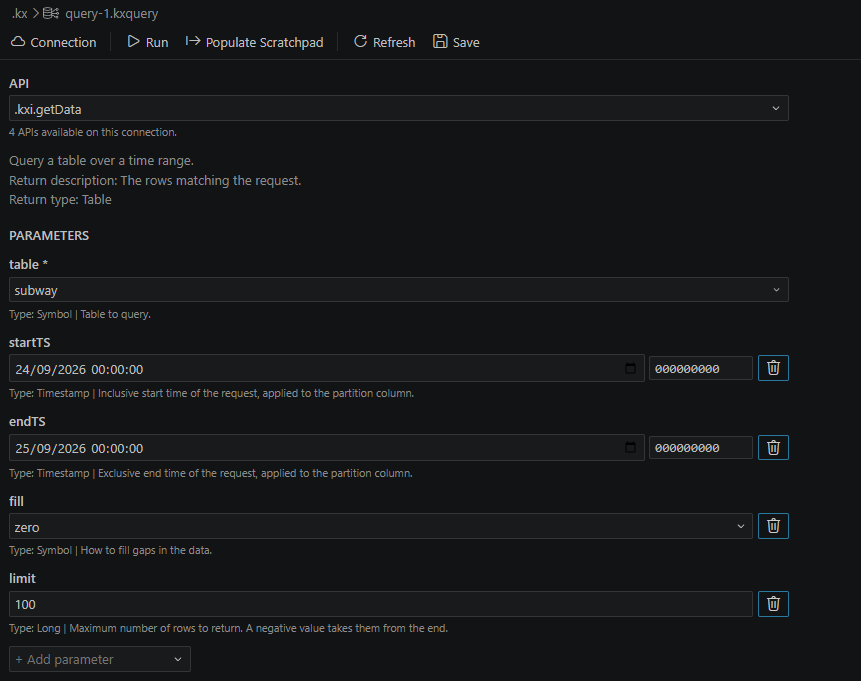Expand the fill dropdown set to zero
Screen dimensions: 861x681
[381, 526]
